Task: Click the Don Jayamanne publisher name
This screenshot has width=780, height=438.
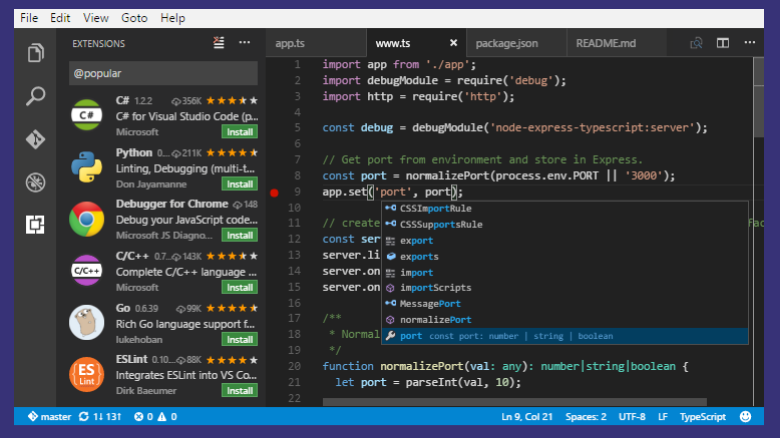Action: (x=151, y=184)
